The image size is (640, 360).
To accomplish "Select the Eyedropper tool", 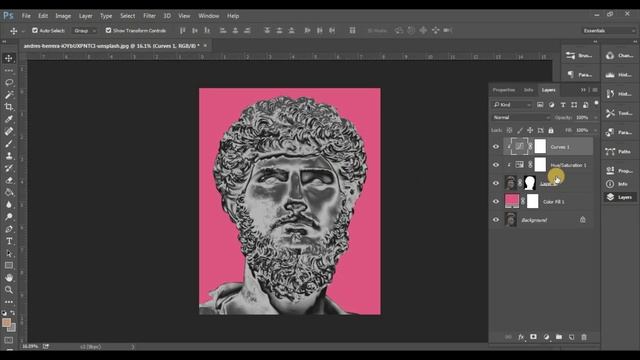I will point(9,119).
